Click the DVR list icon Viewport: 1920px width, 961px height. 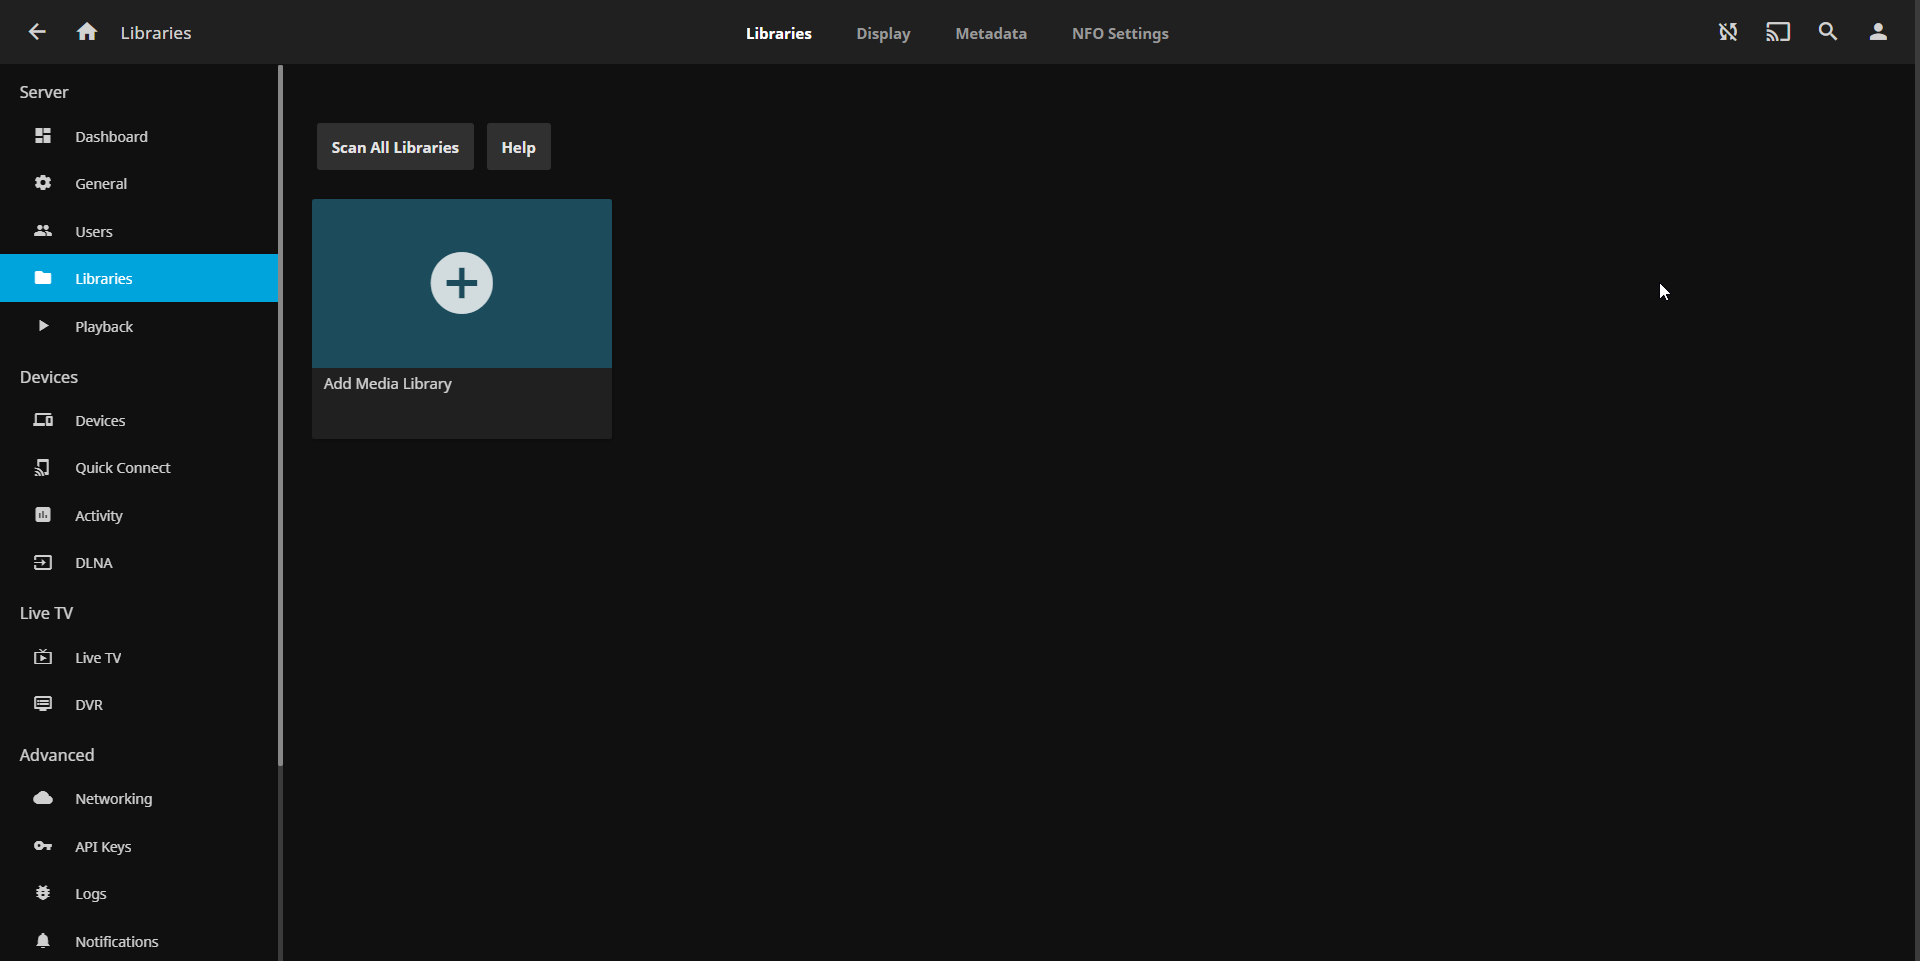click(43, 704)
